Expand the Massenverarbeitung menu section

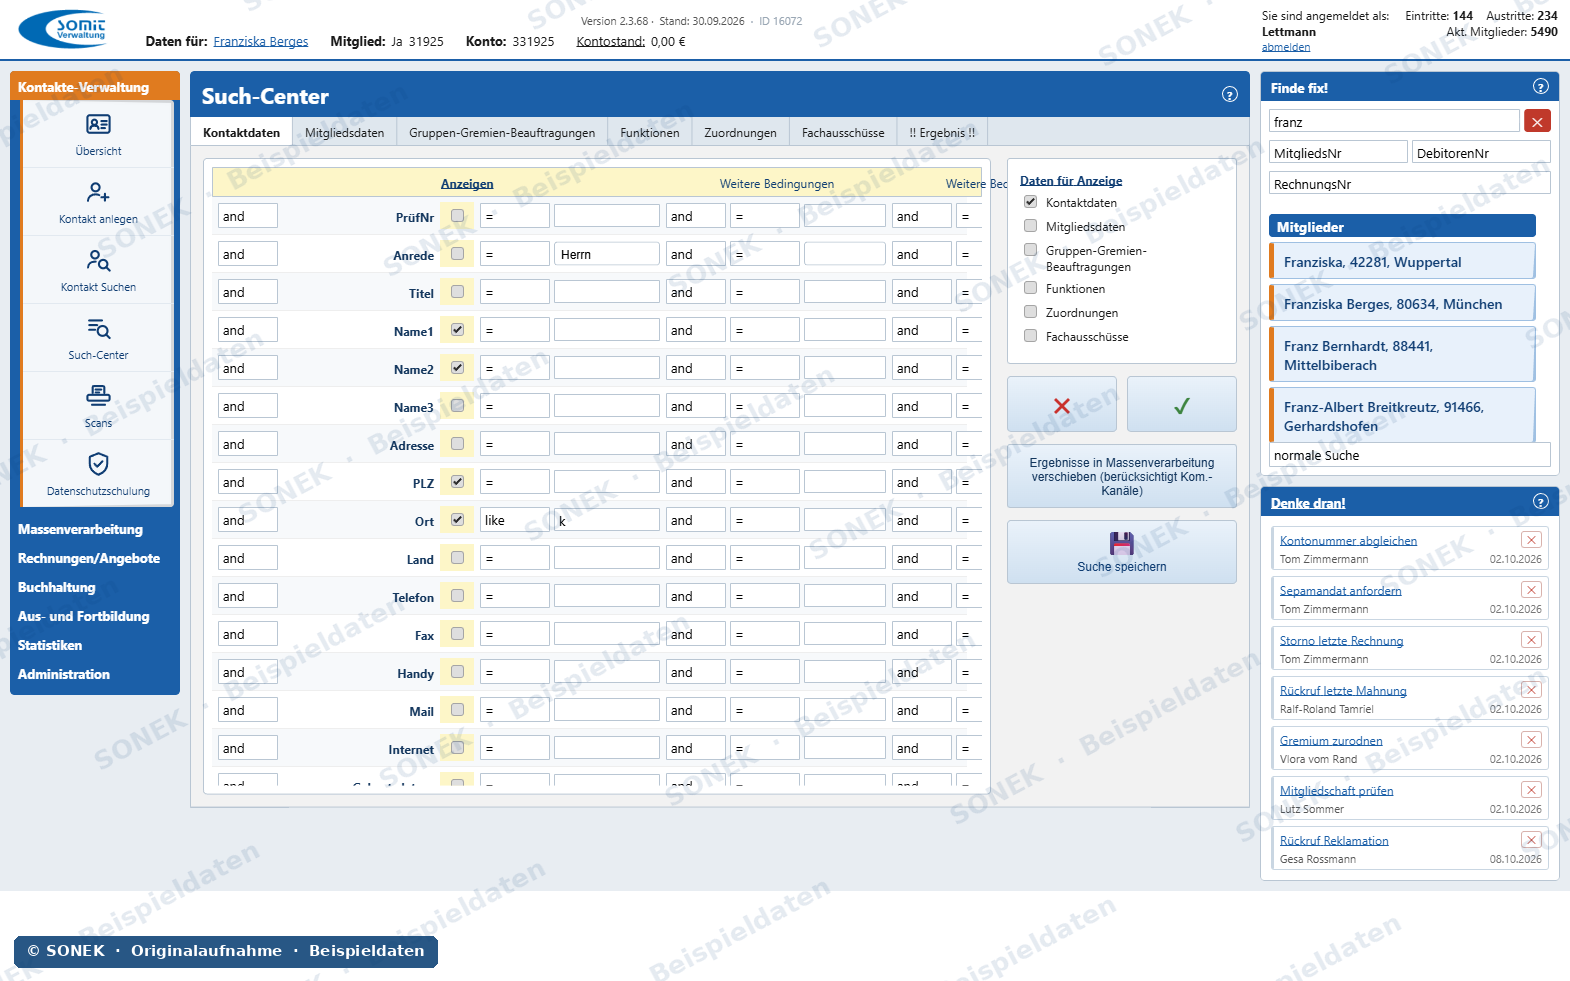pos(80,529)
